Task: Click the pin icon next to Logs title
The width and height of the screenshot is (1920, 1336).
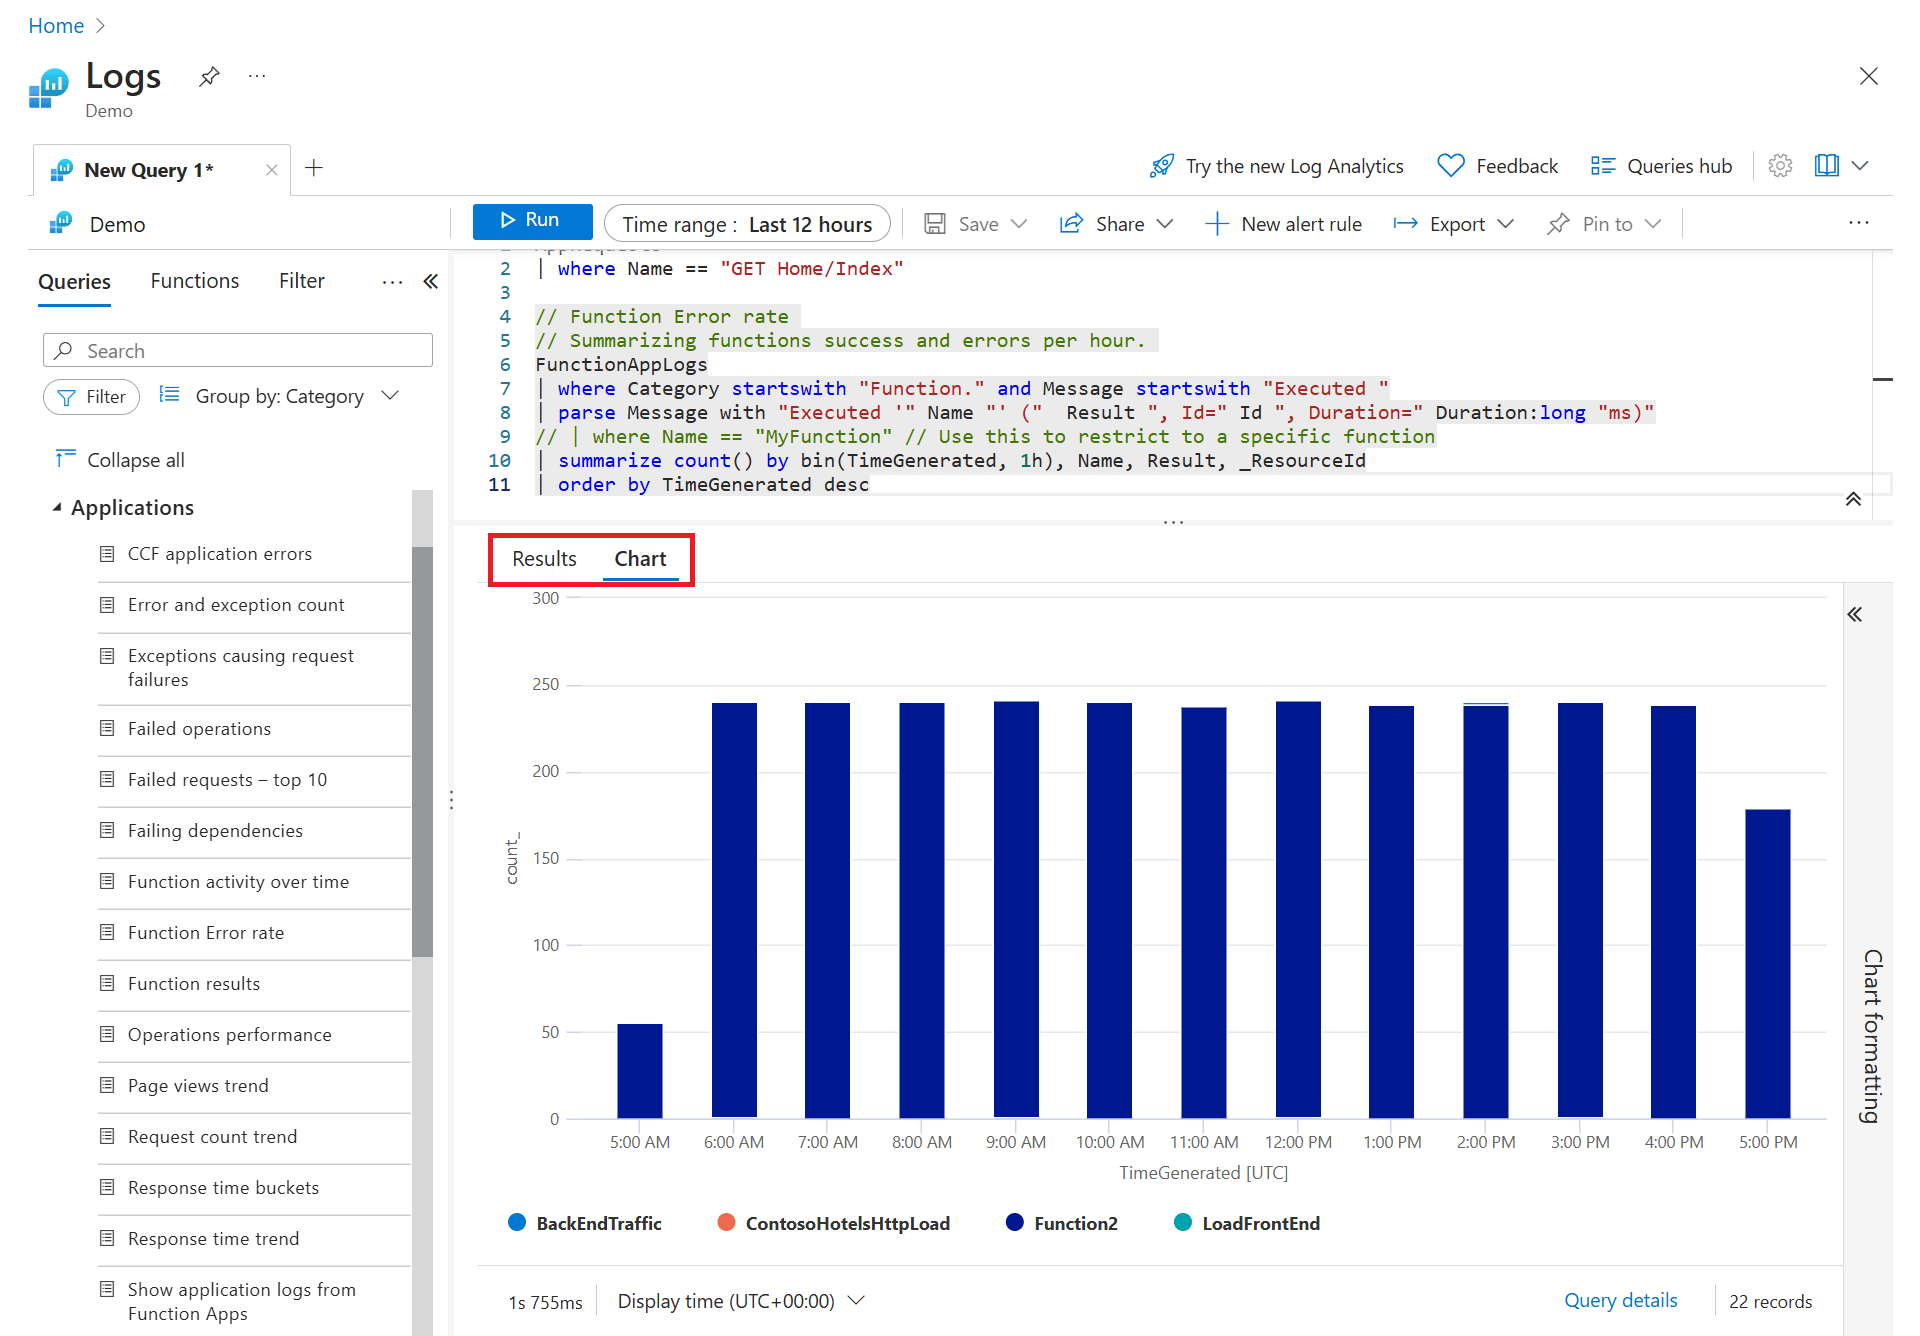Action: point(209,77)
